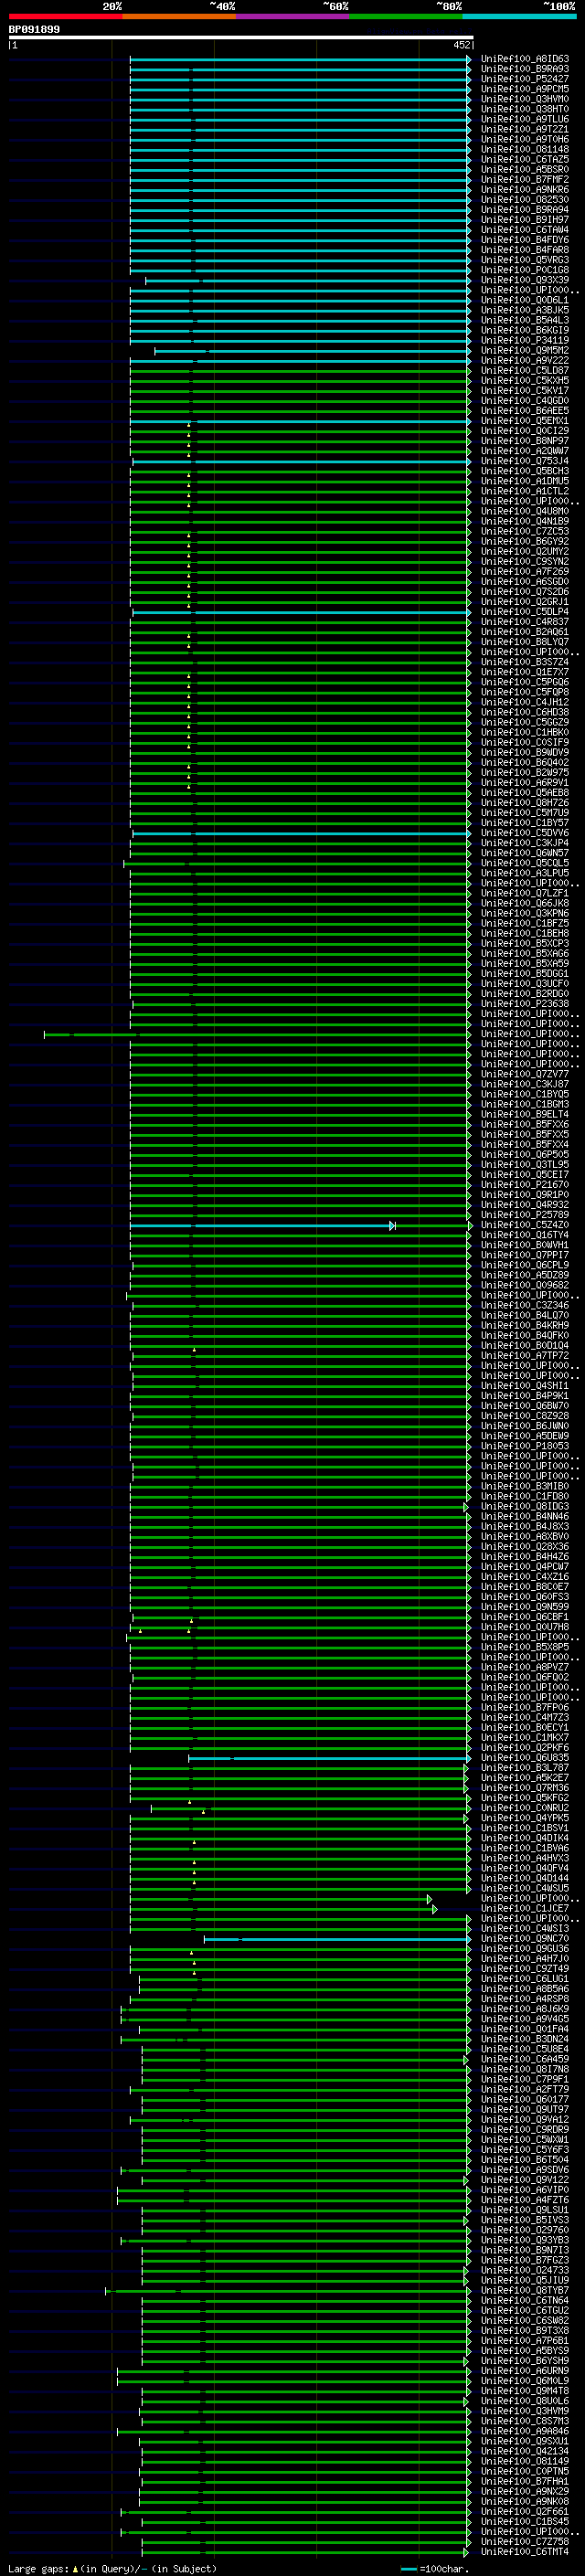The width and height of the screenshot is (585, 2576).
Task: Click the cyan =100char. scale bar legend
Action: coord(409,2569)
